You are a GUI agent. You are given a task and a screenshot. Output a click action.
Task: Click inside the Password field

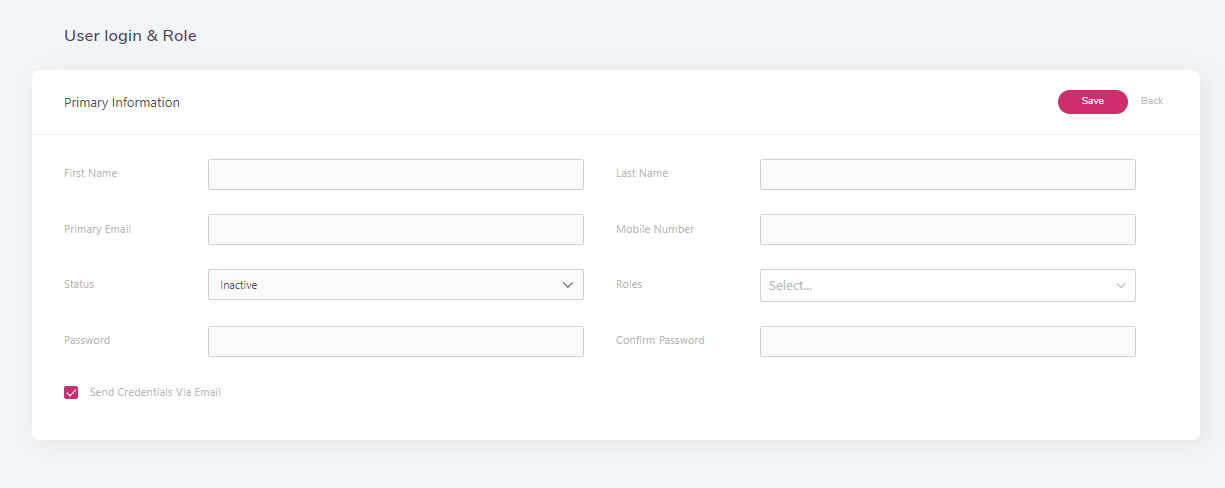tap(395, 341)
